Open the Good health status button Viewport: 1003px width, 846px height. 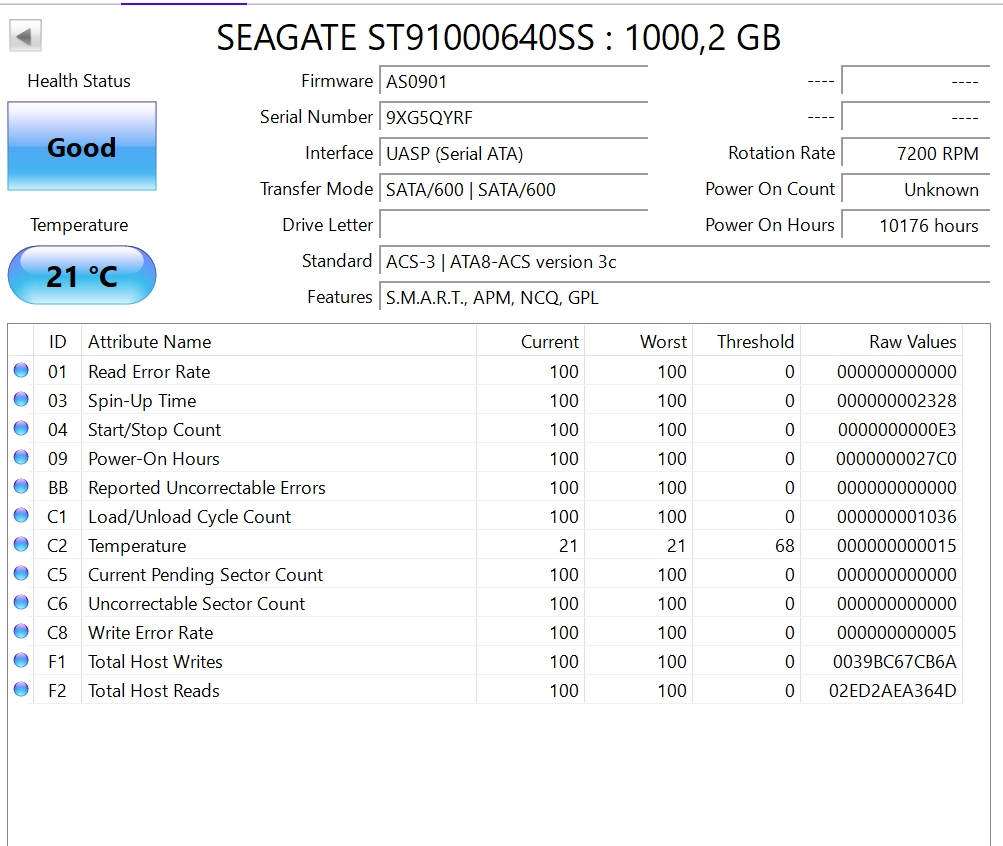pyautogui.click(x=82, y=146)
